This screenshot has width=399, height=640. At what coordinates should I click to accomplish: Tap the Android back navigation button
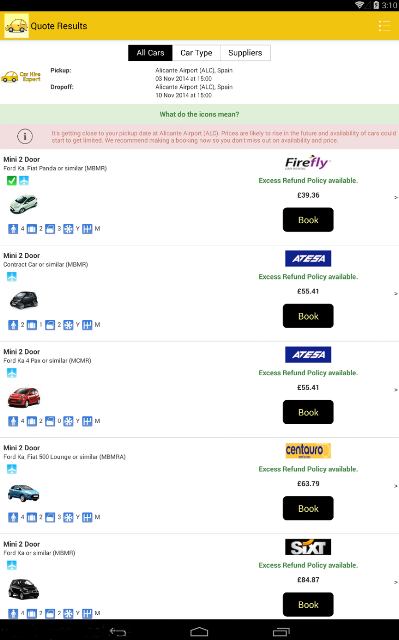(118, 632)
